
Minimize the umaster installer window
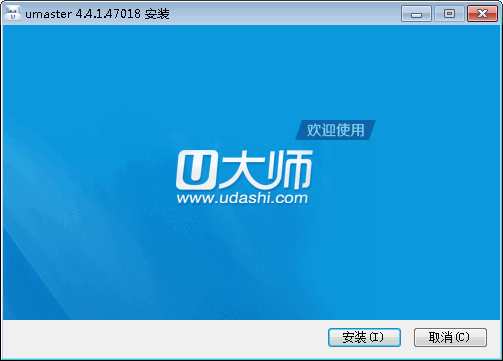(x=416, y=14)
